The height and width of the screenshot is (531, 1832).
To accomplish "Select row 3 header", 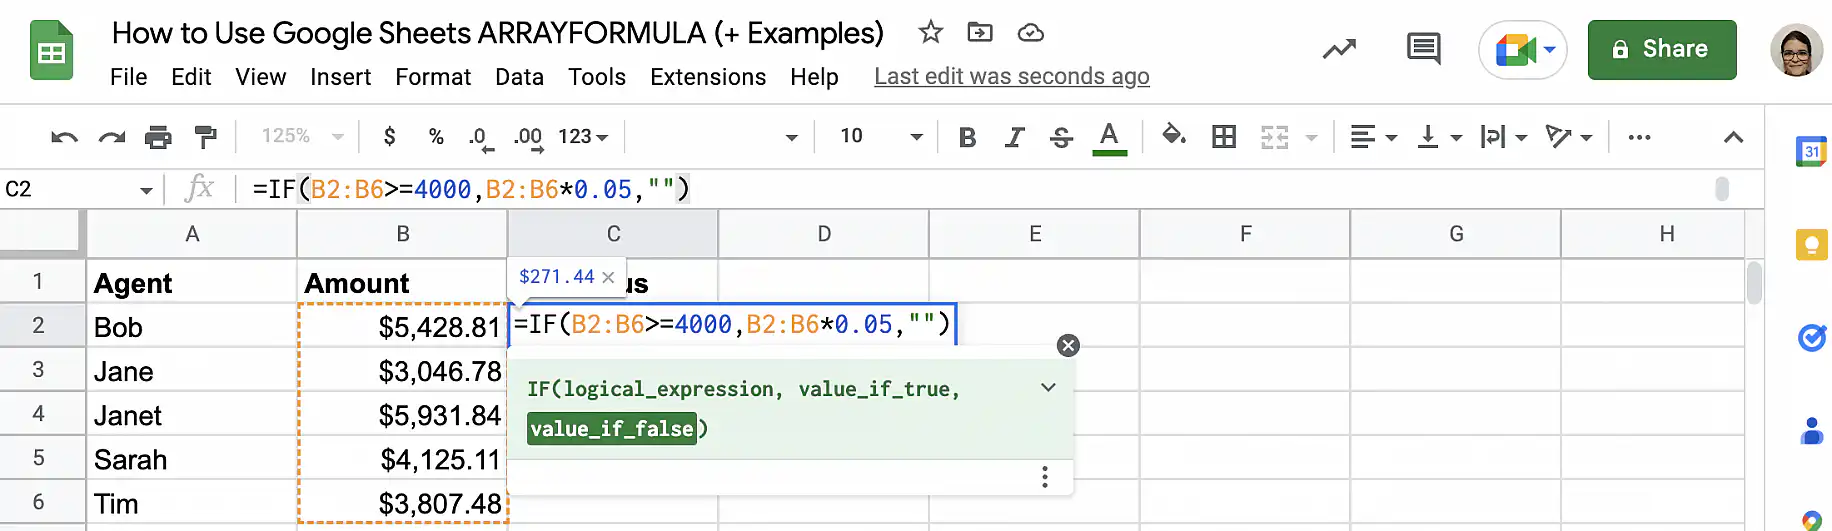I will [38, 369].
